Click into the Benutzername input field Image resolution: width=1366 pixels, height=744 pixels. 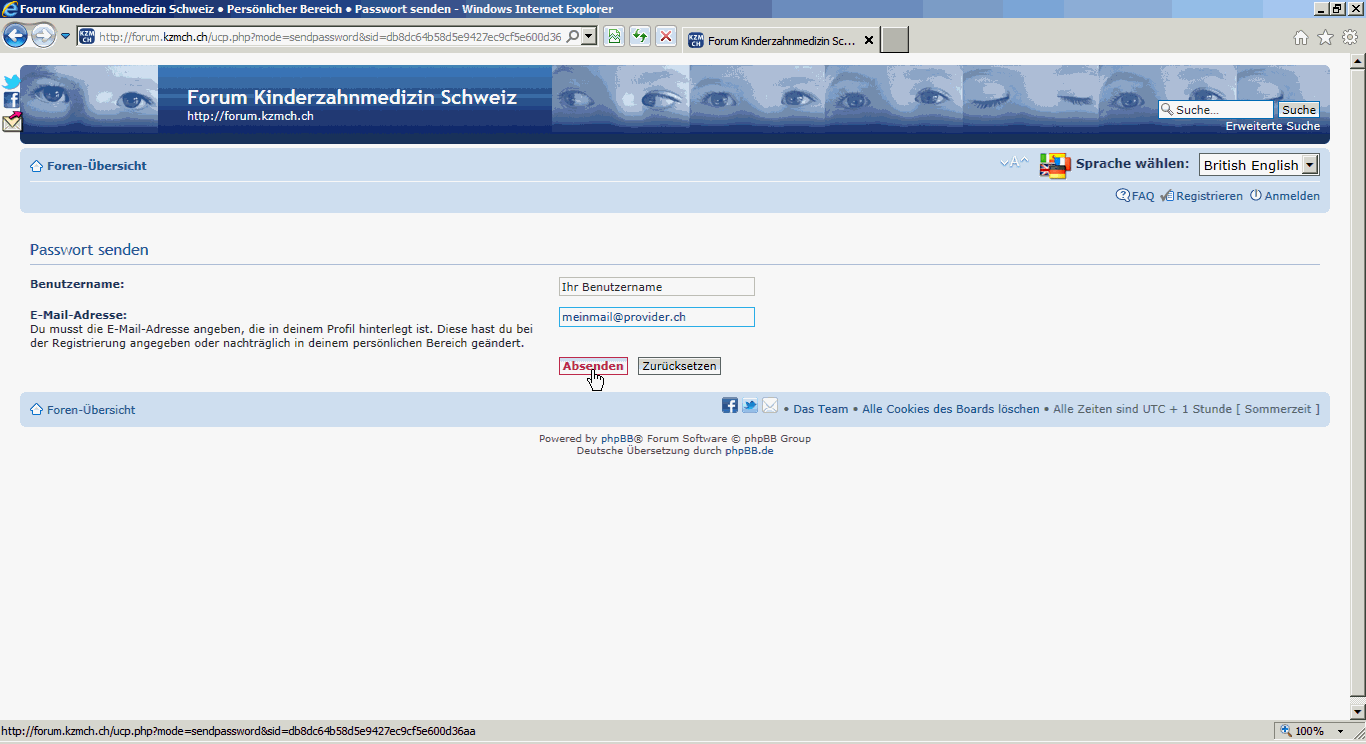(x=656, y=287)
